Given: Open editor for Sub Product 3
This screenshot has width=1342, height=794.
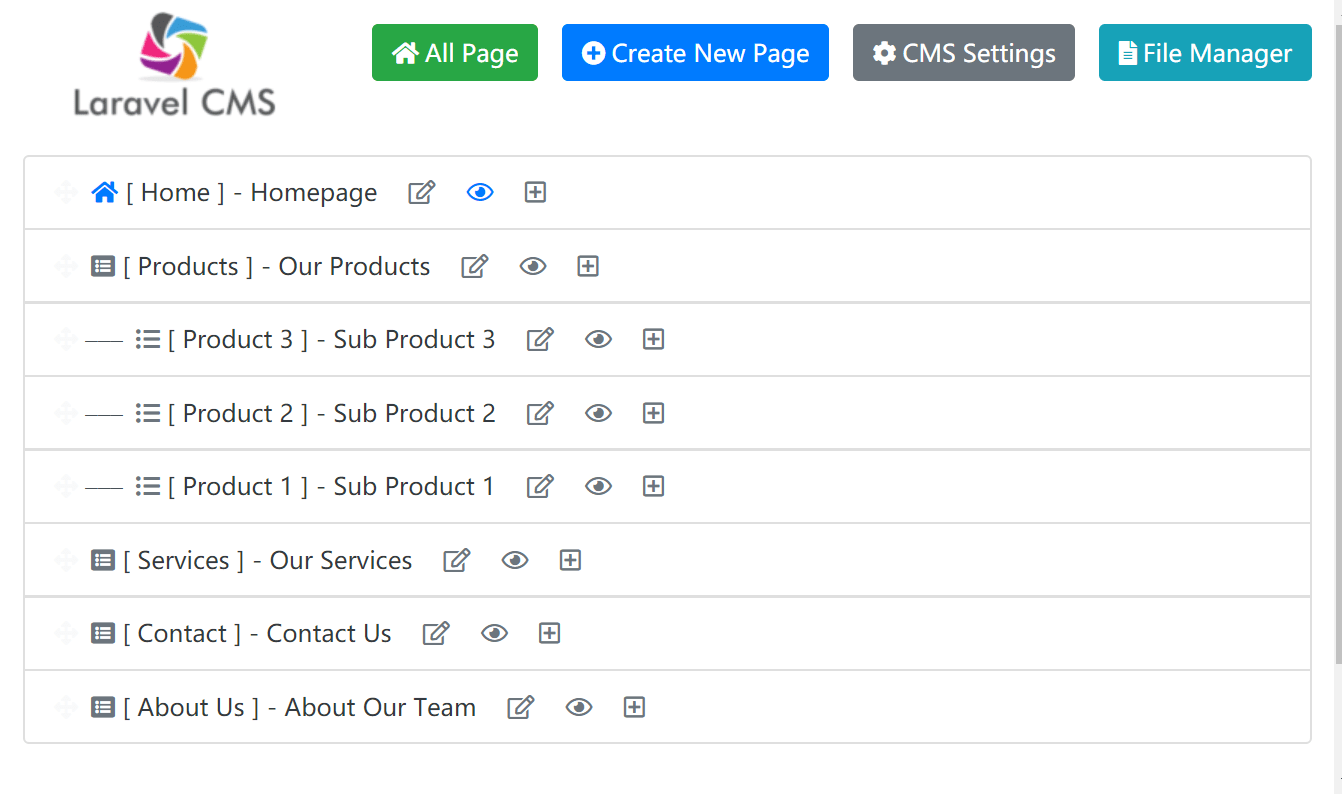Looking at the screenshot, I should tap(540, 340).
